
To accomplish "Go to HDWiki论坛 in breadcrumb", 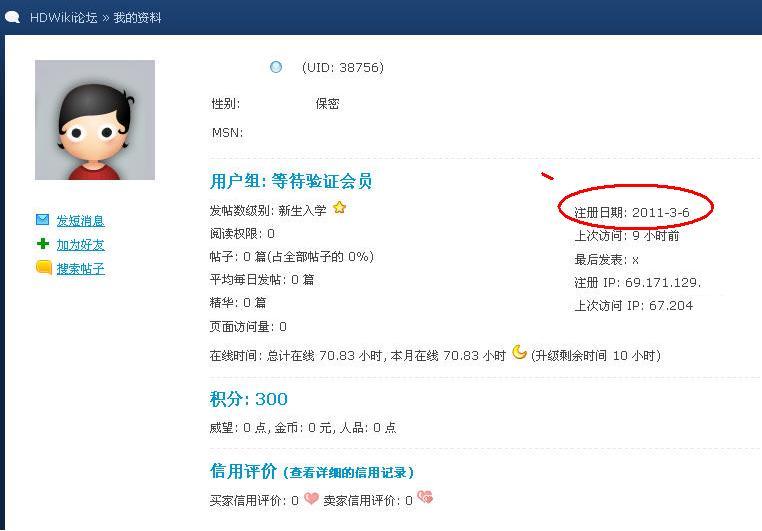I will (x=64, y=18).
